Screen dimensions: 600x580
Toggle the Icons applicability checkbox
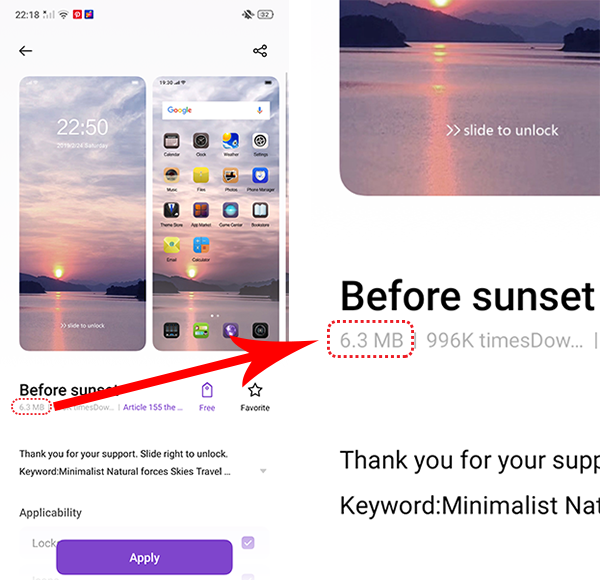[248, 576]
